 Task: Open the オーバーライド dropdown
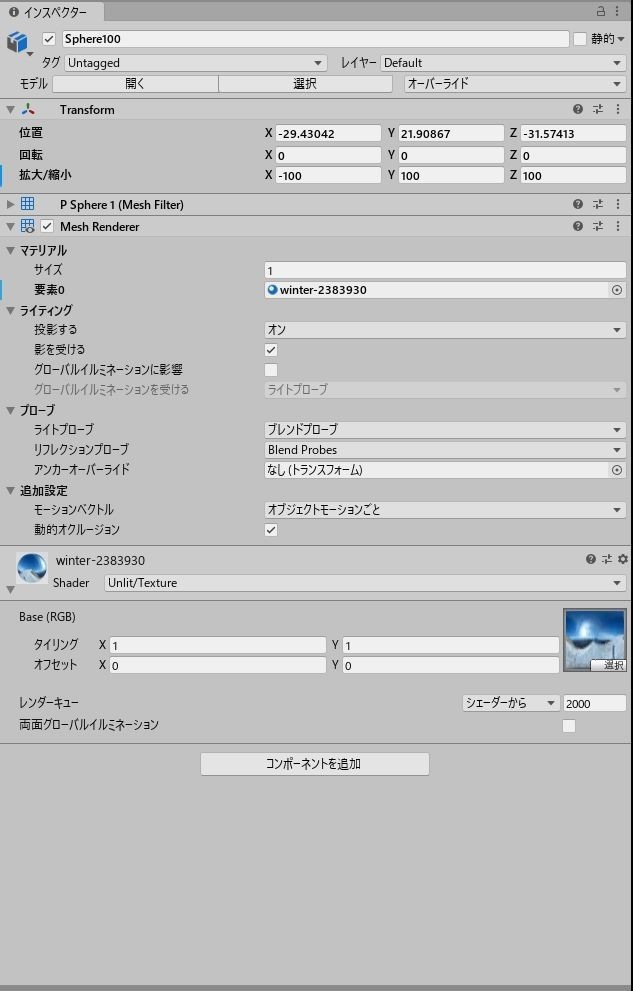[x=515, y=83]
